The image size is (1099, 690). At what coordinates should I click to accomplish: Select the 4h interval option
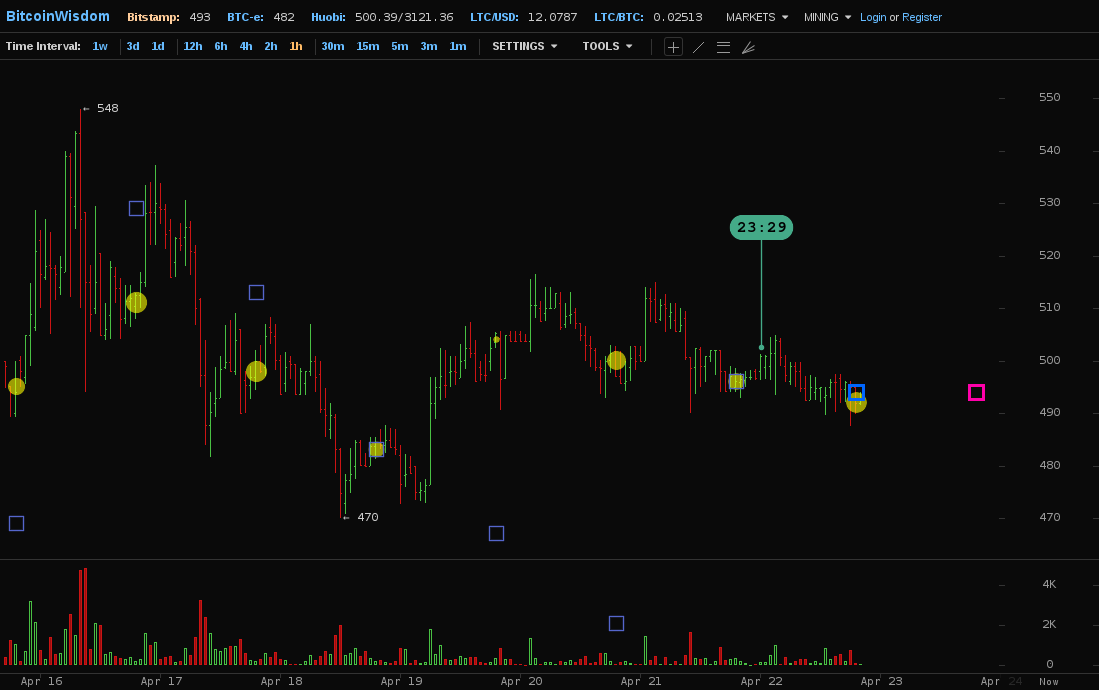pos(245,46)
